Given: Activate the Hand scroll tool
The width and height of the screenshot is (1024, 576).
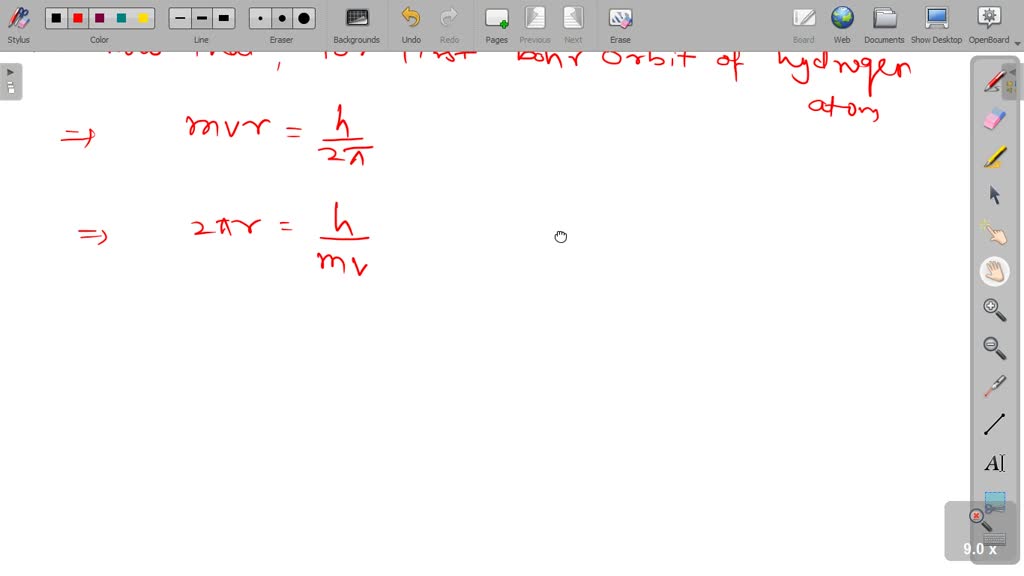Looking at the screenshot, I should tap(994, 271).
